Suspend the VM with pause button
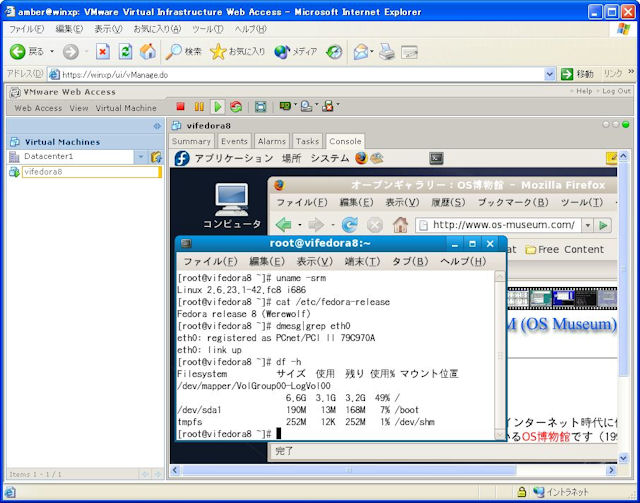The width and height of the screenshot is (640, 503). click(x=199, y=107)
